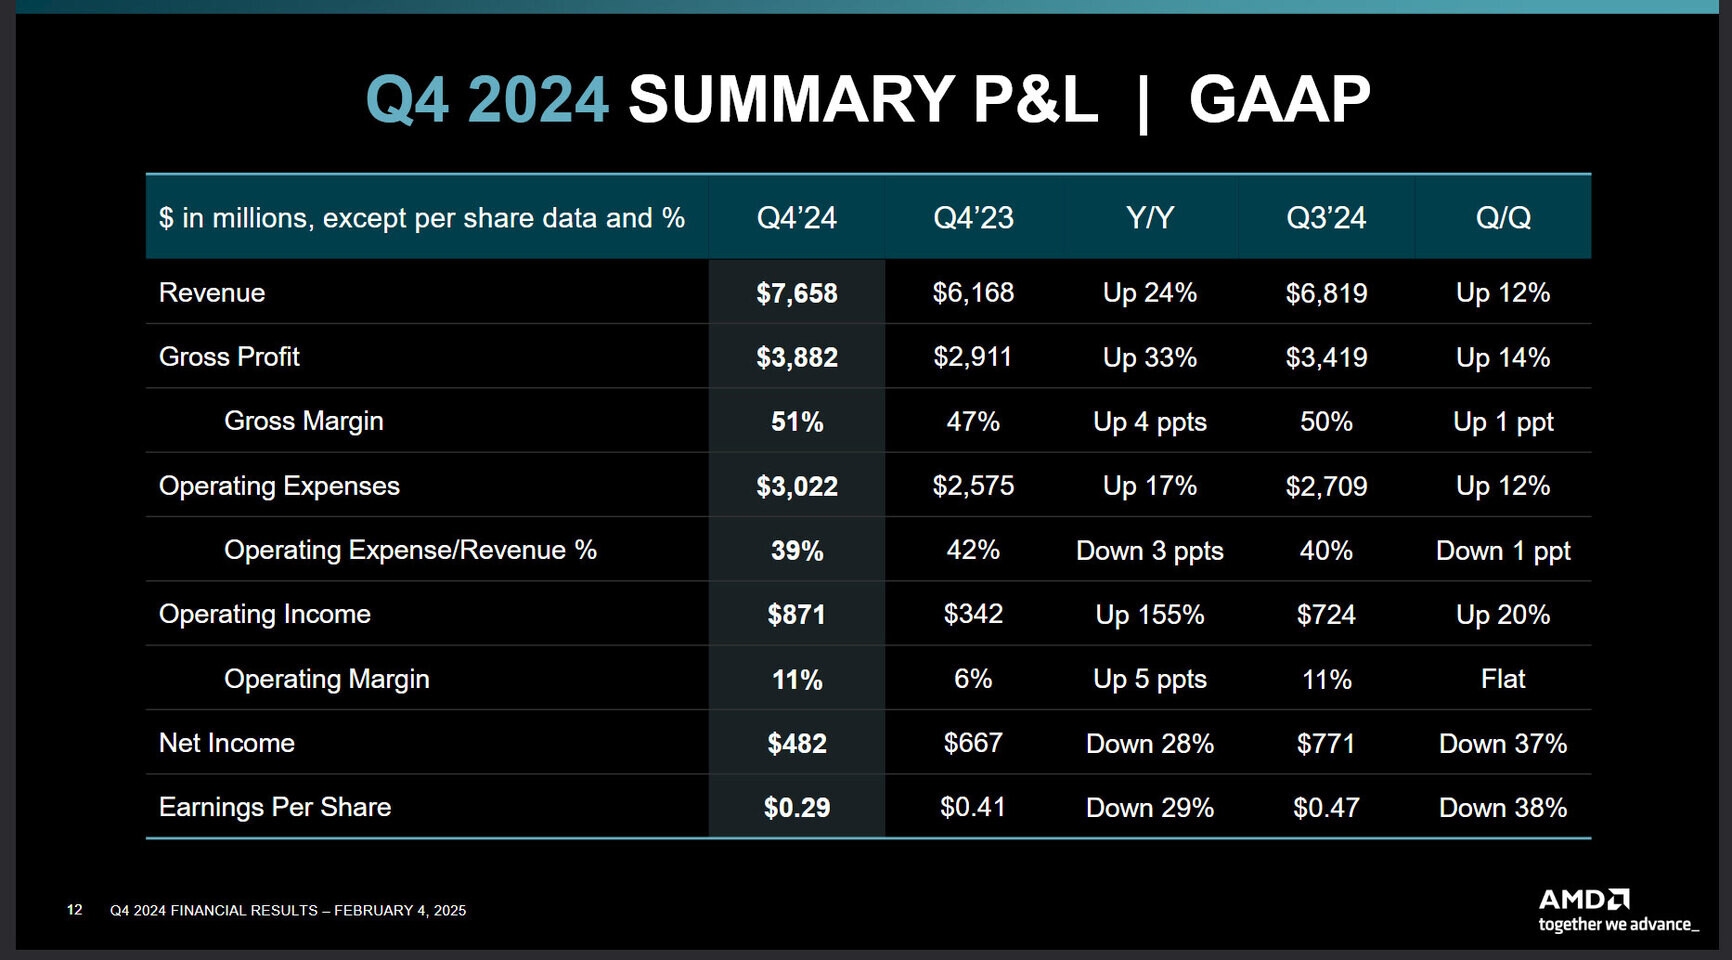Image resolution: width=1732 pixels, height=960 pixels.
Task: Select the 6% operating margin value
Action: pos(973,679)
